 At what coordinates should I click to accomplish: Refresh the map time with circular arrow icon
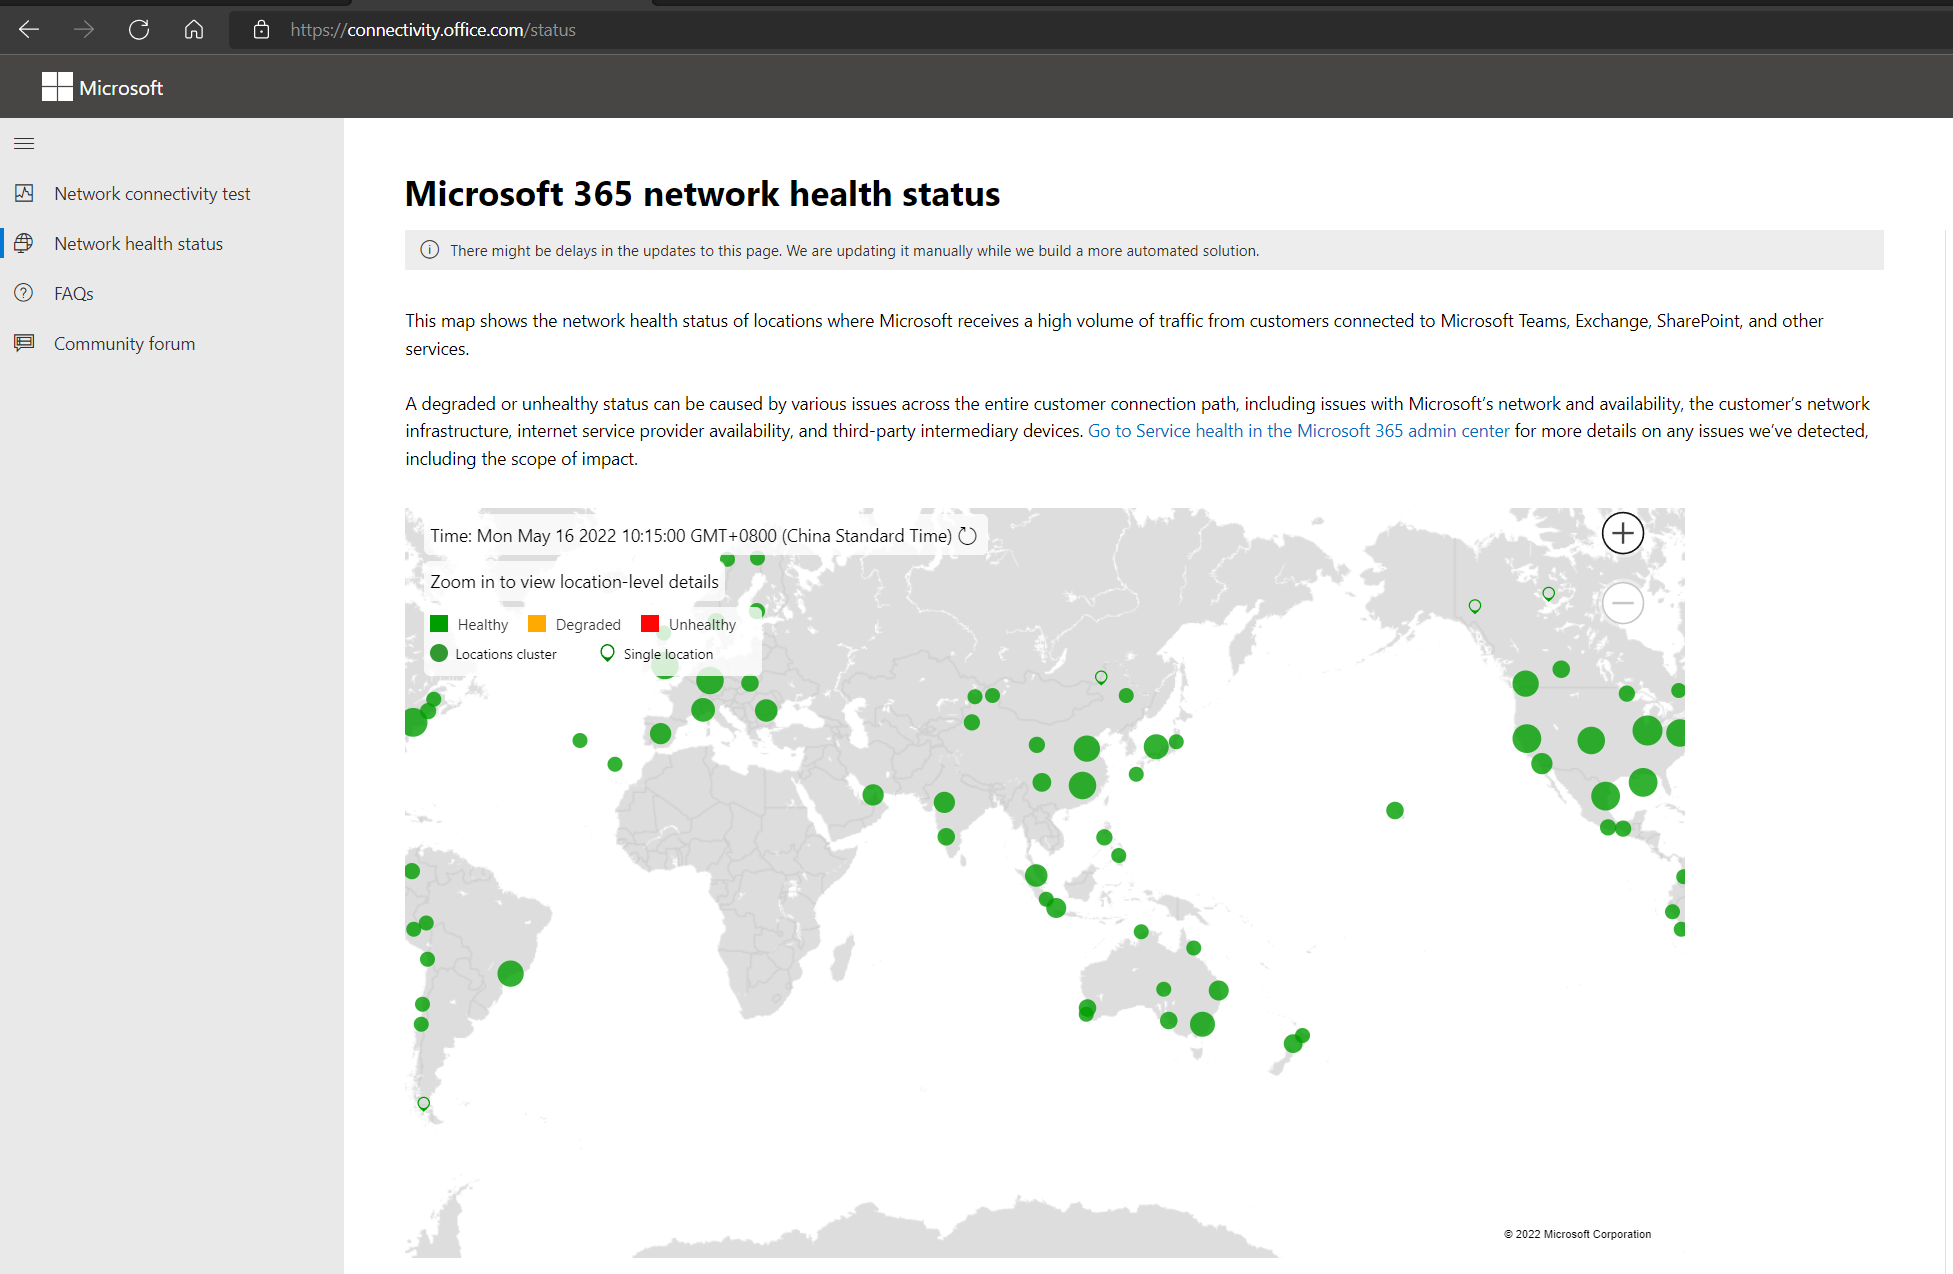pyautogui.click(x=966, y=535)
